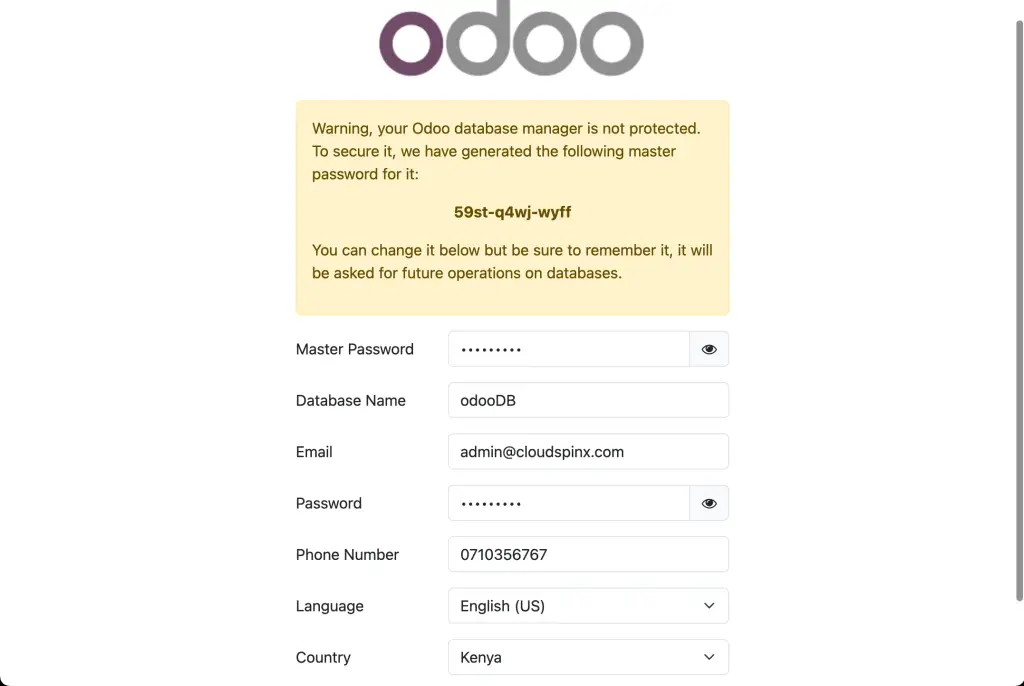Viewport: 1024px width, 686px height.
Task: Click the Country field chevron
Action: [x=709, y=657]
